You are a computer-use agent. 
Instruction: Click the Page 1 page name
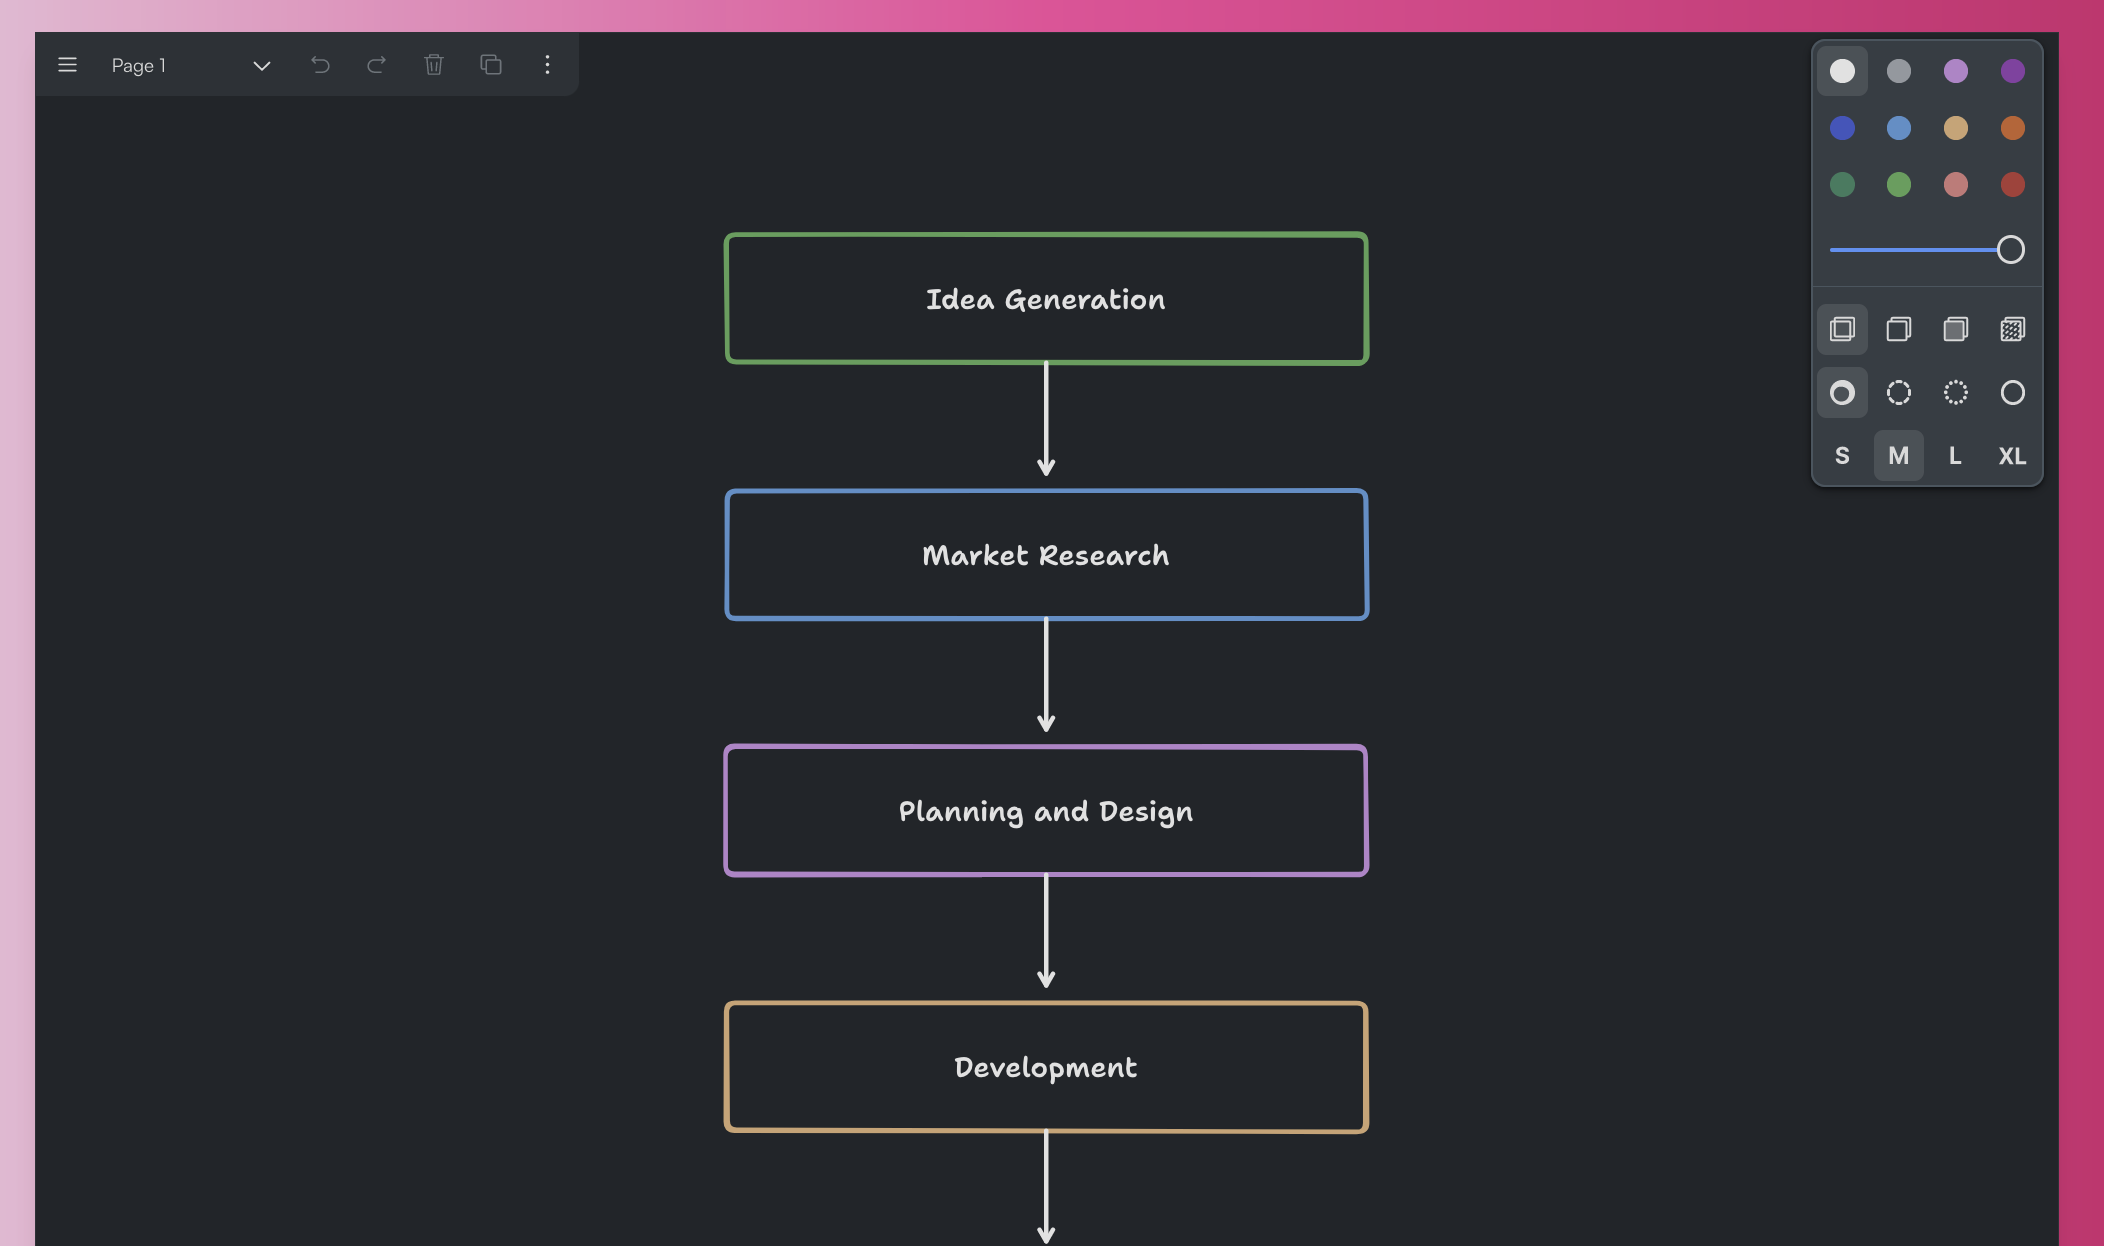click(x=139, y=66)
